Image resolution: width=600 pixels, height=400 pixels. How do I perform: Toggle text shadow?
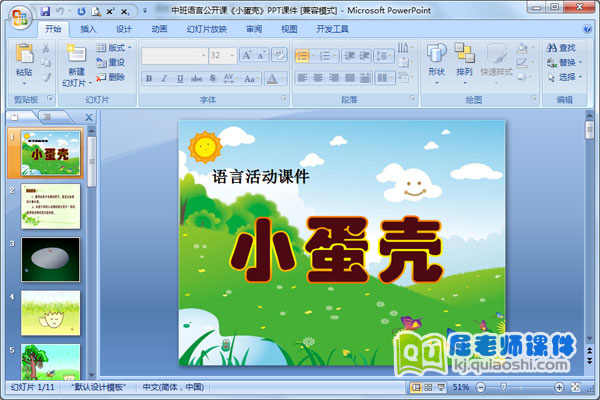213,78
